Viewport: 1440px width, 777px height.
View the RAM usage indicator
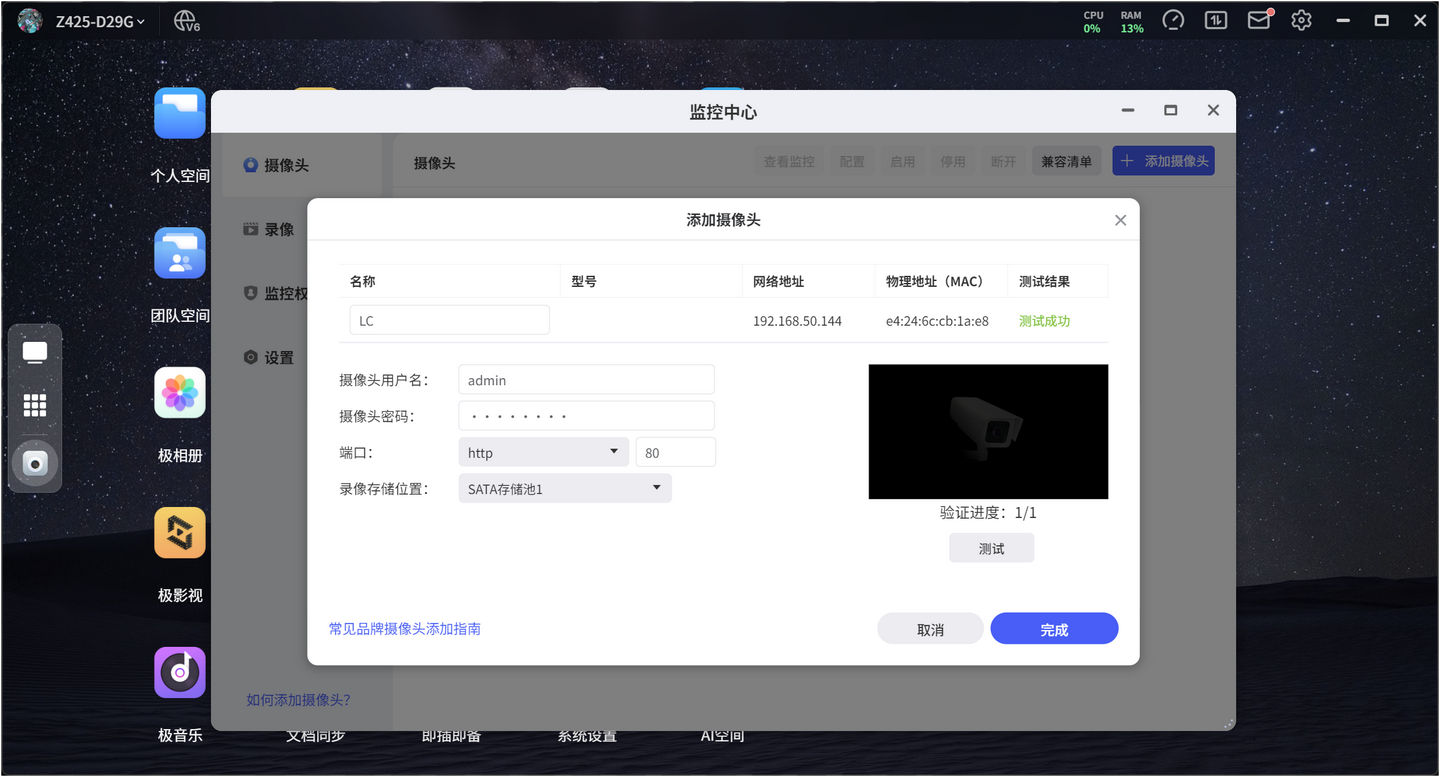click(1131, 21)
